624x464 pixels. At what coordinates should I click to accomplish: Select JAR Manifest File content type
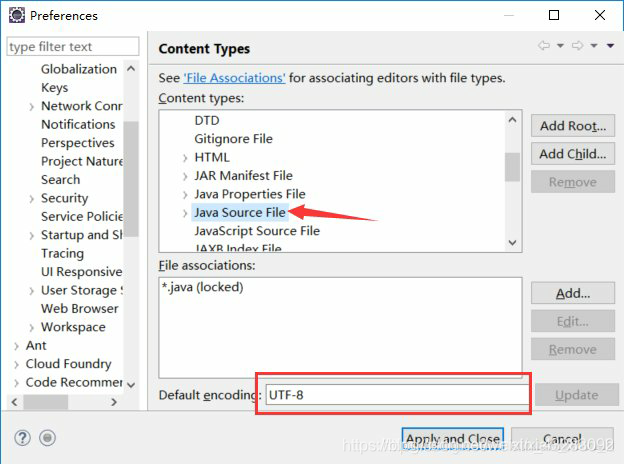tap(244, 176)
